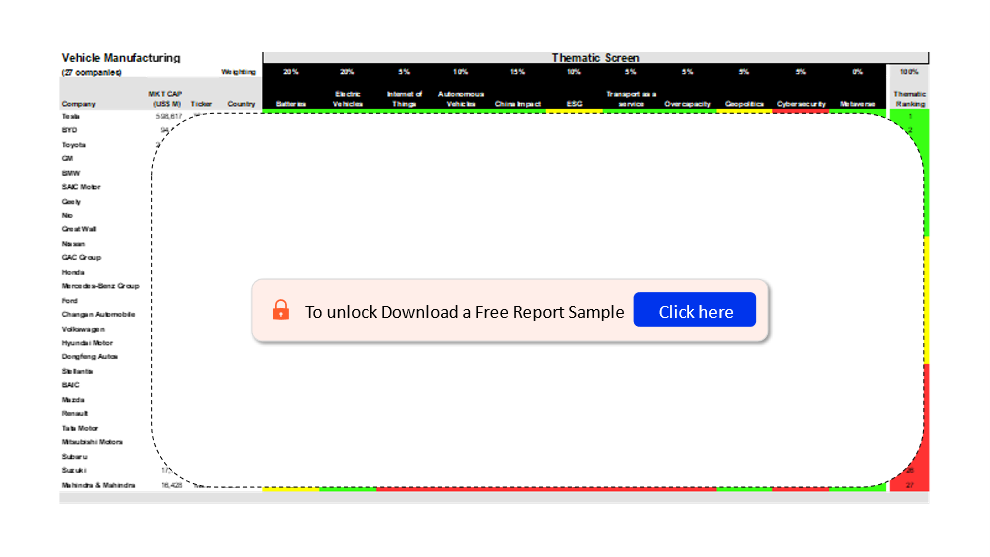Select the Mercedes-Benz Group row label
The image size is (990, 557).
point(100,286)
